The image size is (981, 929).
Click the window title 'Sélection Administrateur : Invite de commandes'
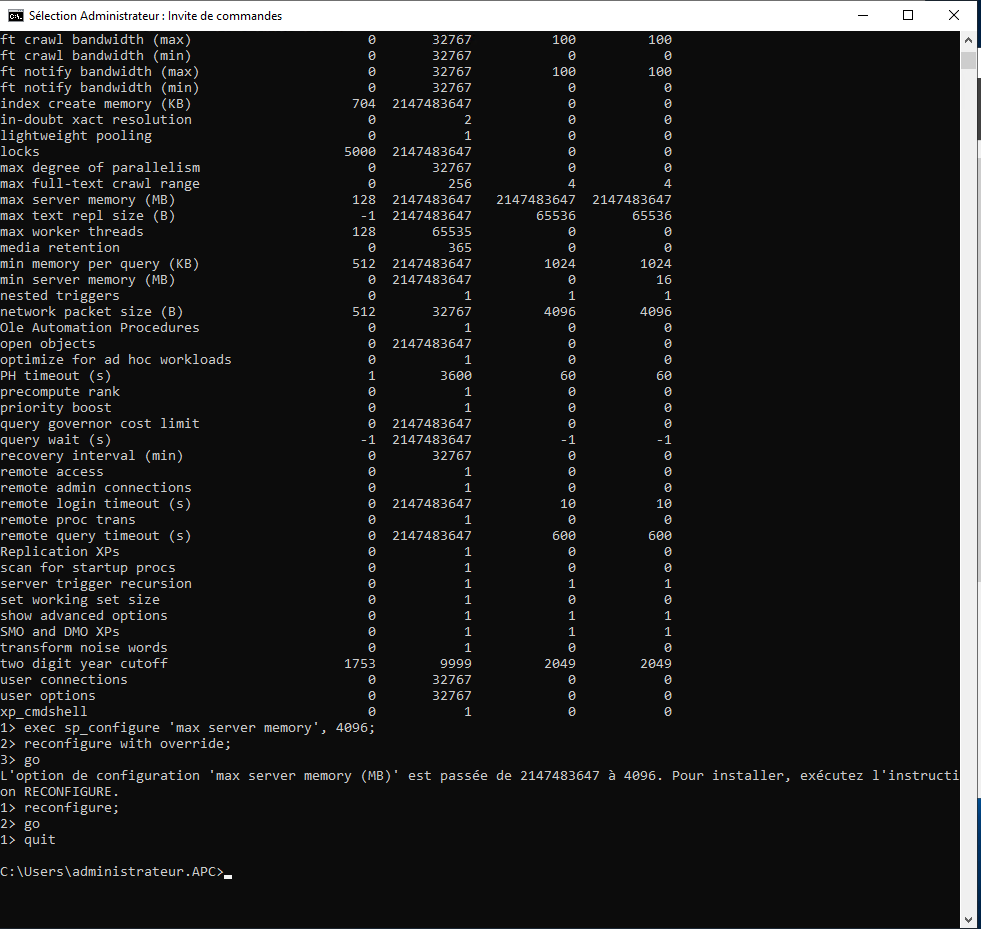pos(155,16)
